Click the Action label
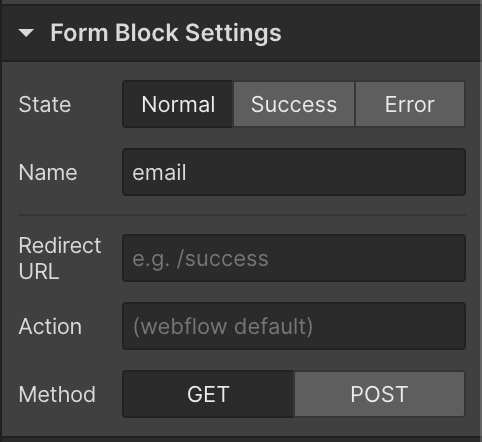 (x=50, y=326)
